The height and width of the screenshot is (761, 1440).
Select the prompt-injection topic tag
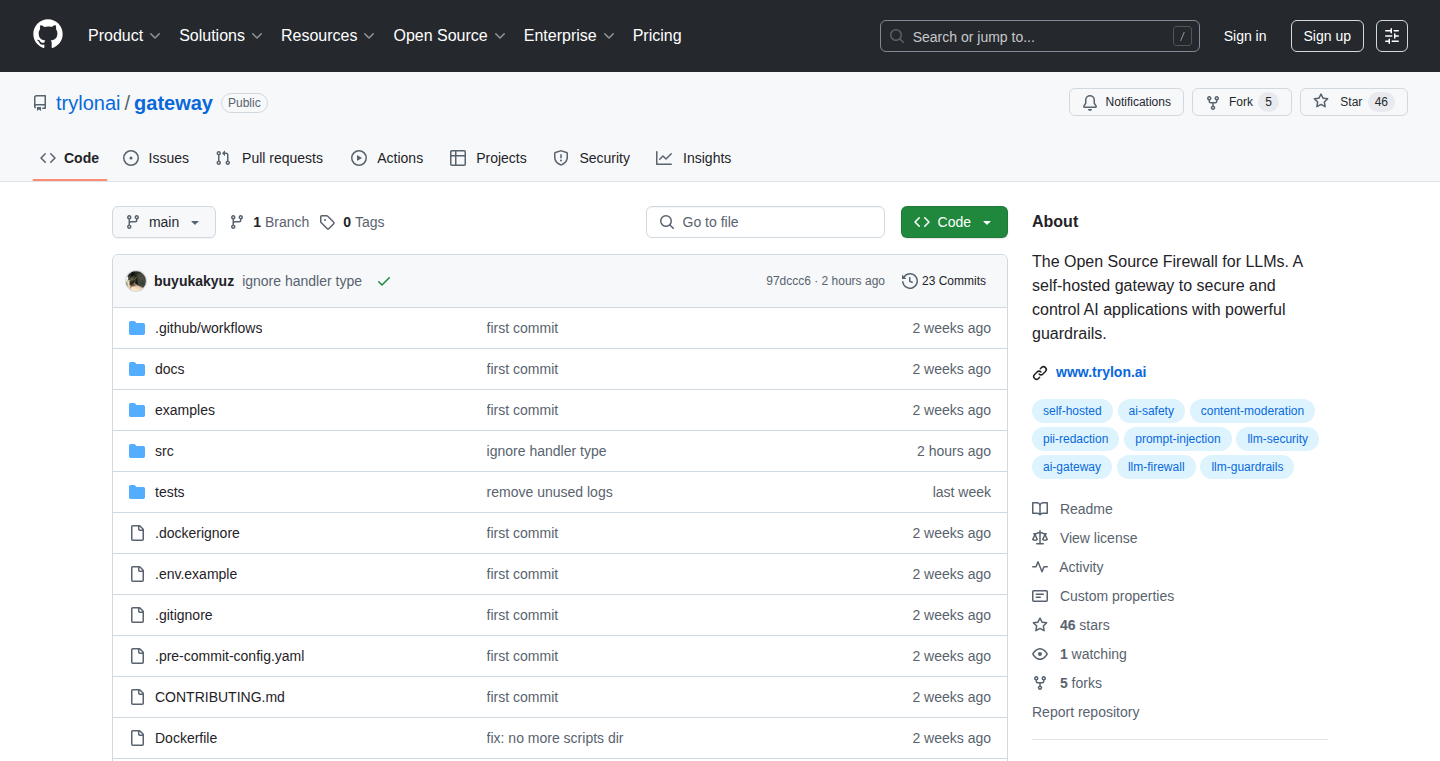[1177, 439]
